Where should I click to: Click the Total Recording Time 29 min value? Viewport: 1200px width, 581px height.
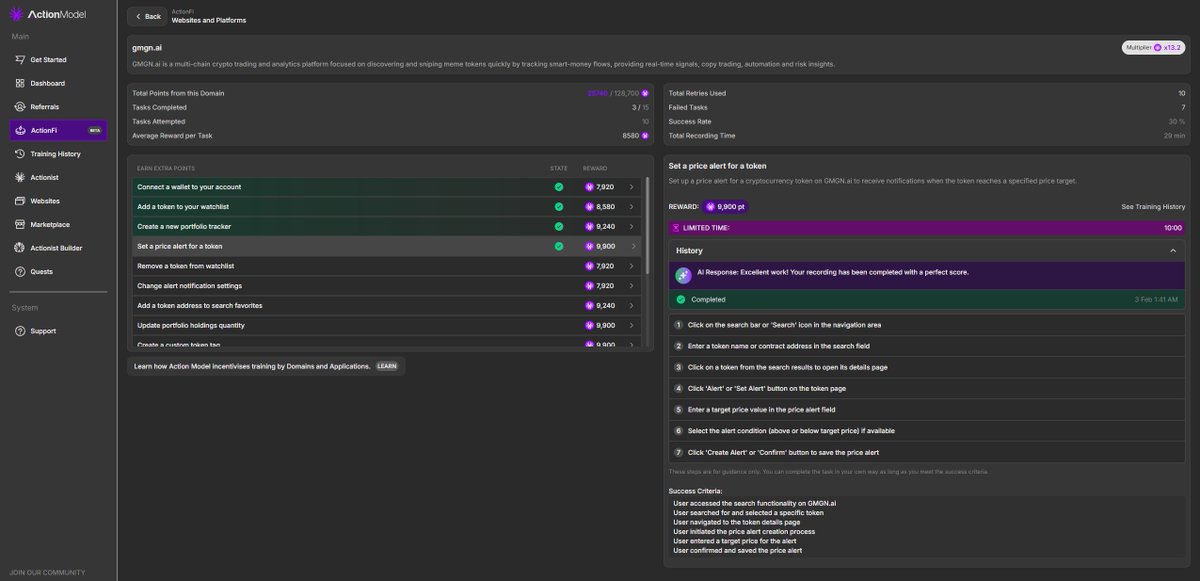[x=1174, y=135]
